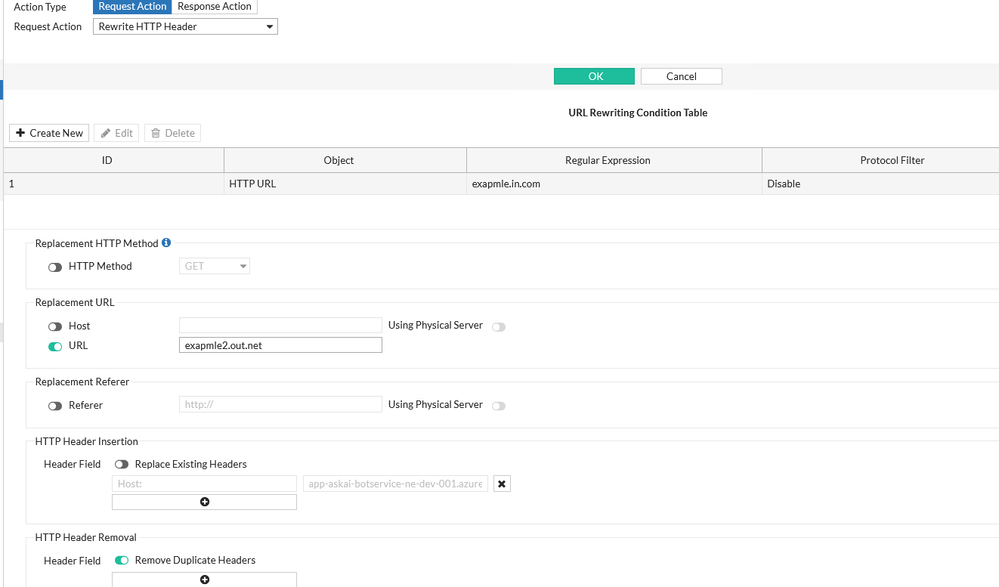Enable the HTTP Method toggle

[55, 267]
